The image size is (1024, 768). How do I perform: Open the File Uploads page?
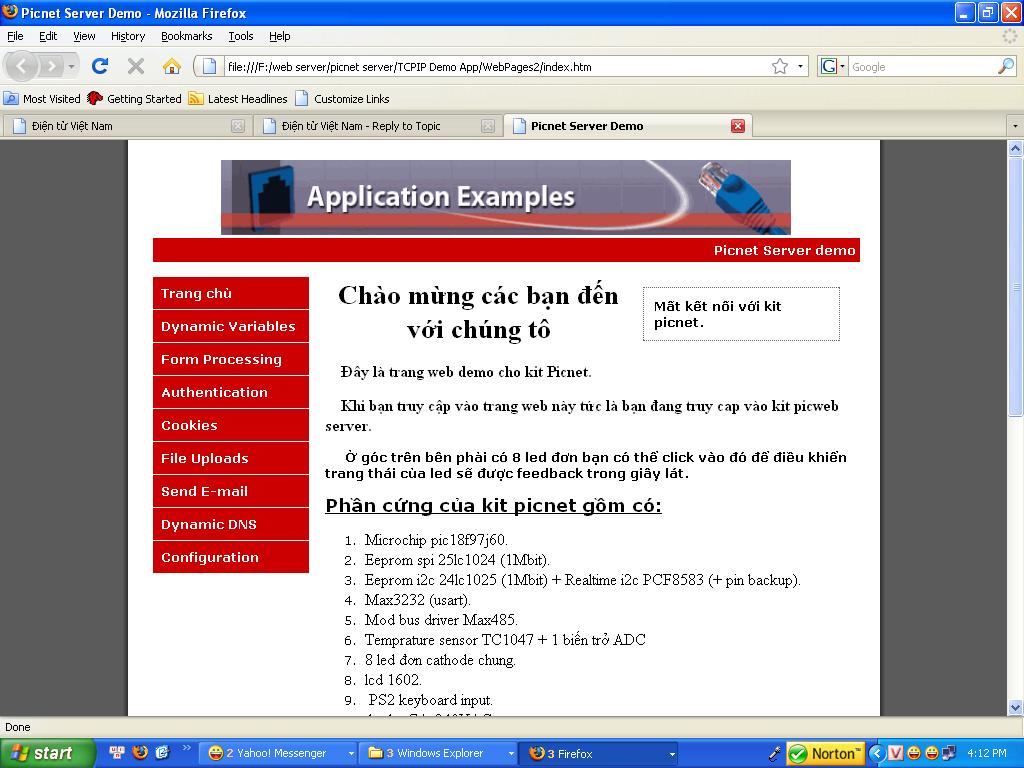(231, 458)
